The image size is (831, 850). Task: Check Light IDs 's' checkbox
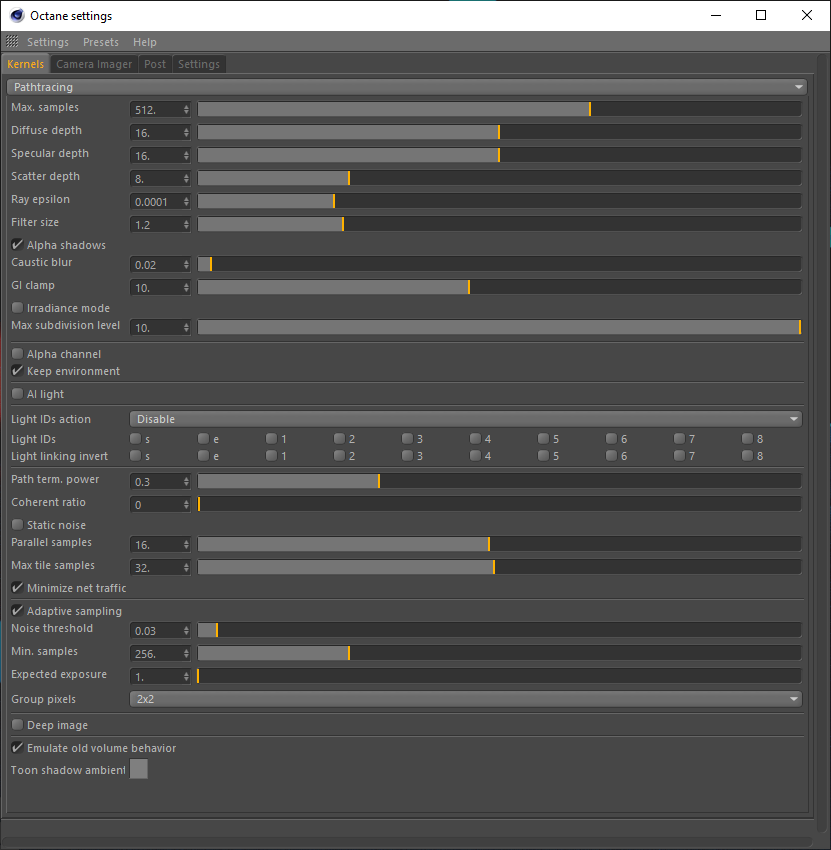(136, 438)
